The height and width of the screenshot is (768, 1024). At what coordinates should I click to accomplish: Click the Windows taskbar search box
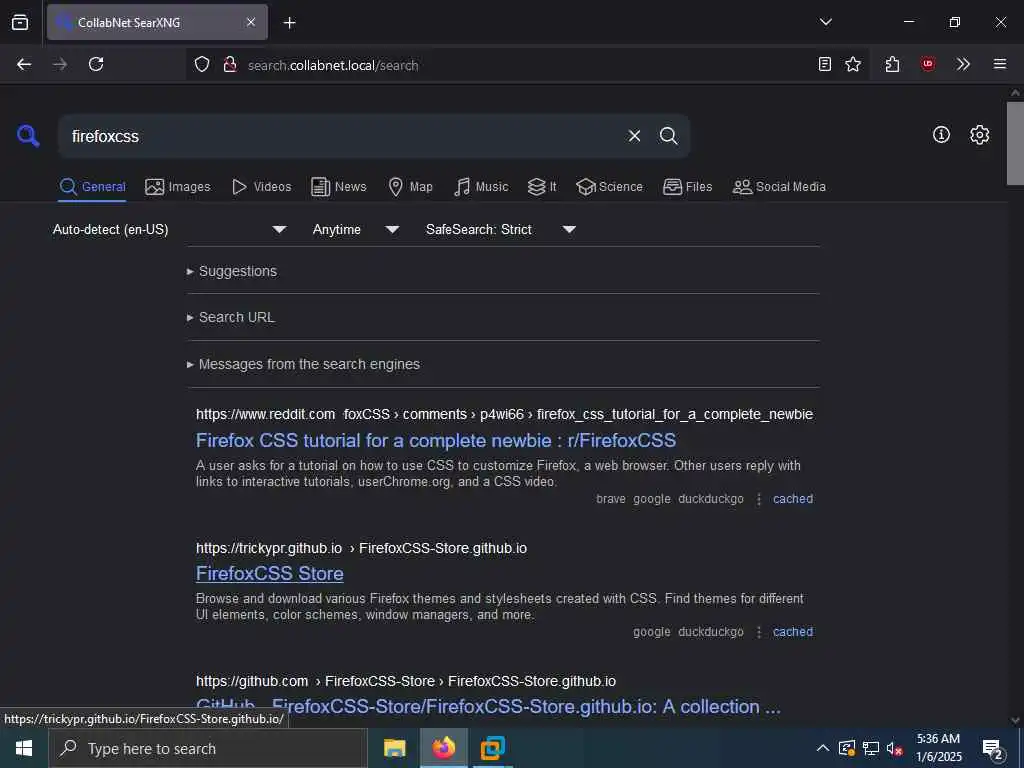tap(208, 748)
